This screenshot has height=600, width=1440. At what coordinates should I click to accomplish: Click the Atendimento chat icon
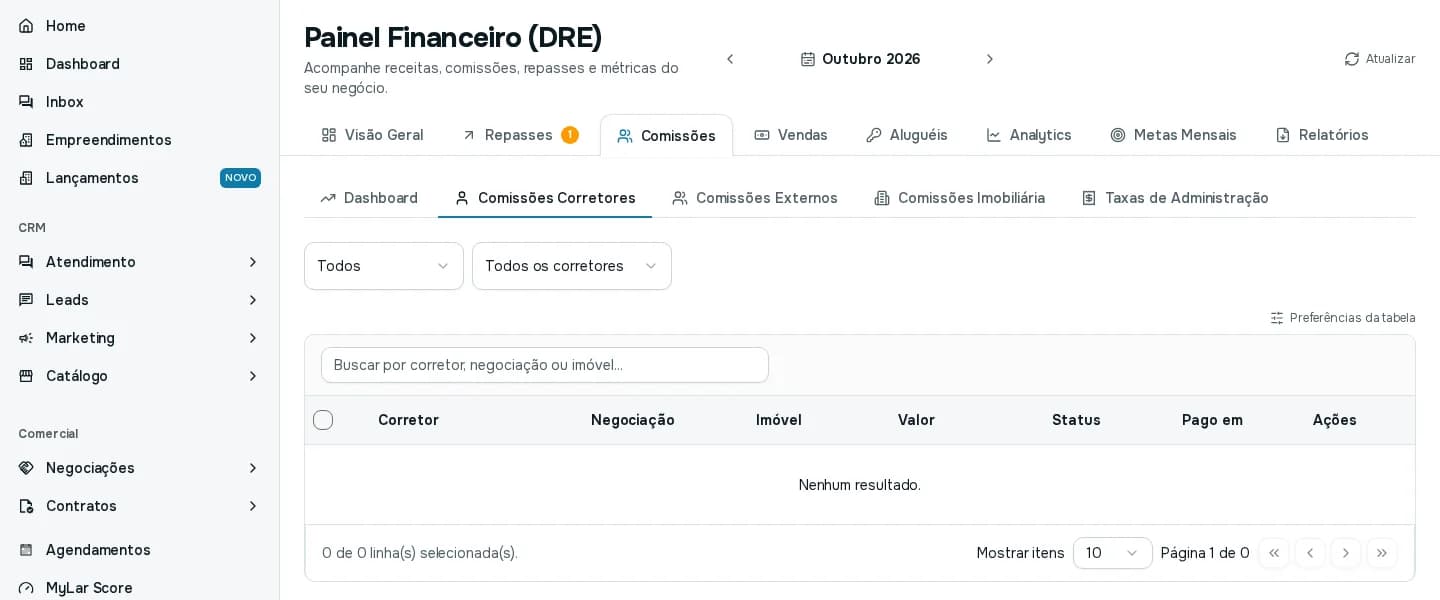click(26, 262)
